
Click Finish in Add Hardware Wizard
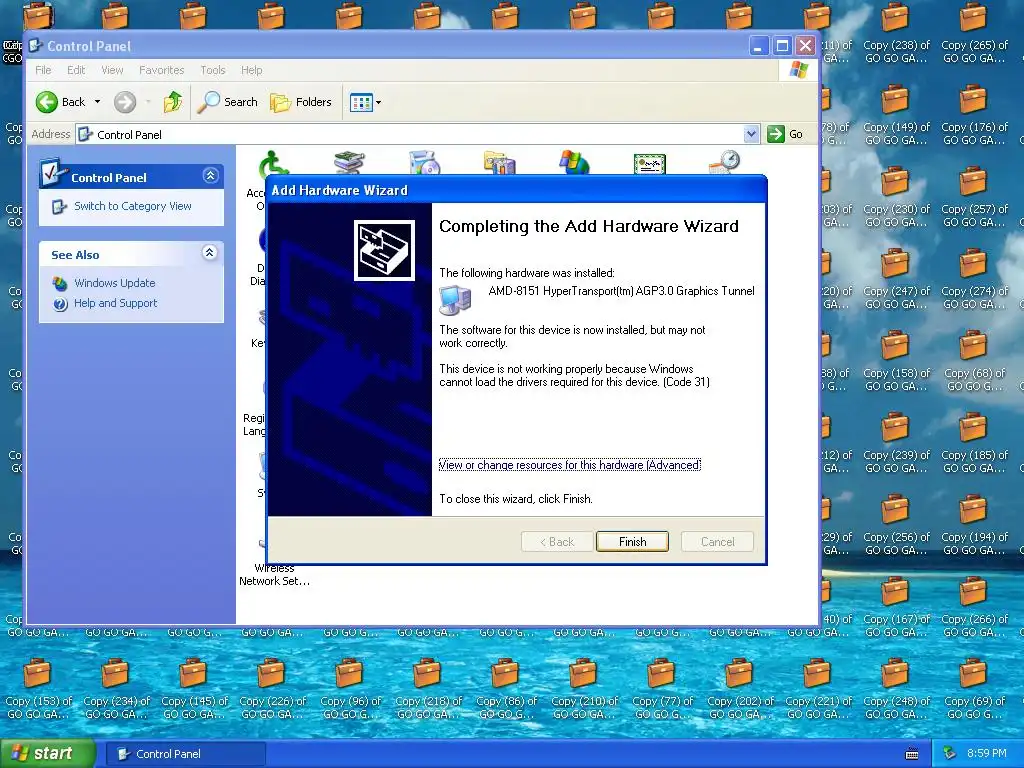pos(632,541)
